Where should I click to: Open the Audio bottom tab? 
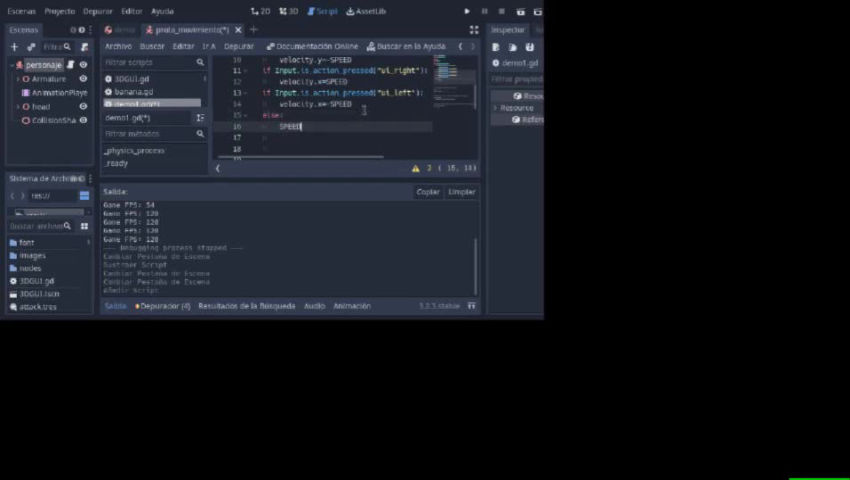(x=314, y=306)
